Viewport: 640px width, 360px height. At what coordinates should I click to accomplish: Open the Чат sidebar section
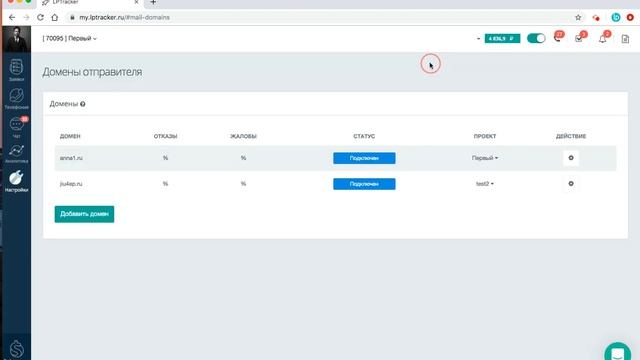pyautogui.click(x=16, y=127)
